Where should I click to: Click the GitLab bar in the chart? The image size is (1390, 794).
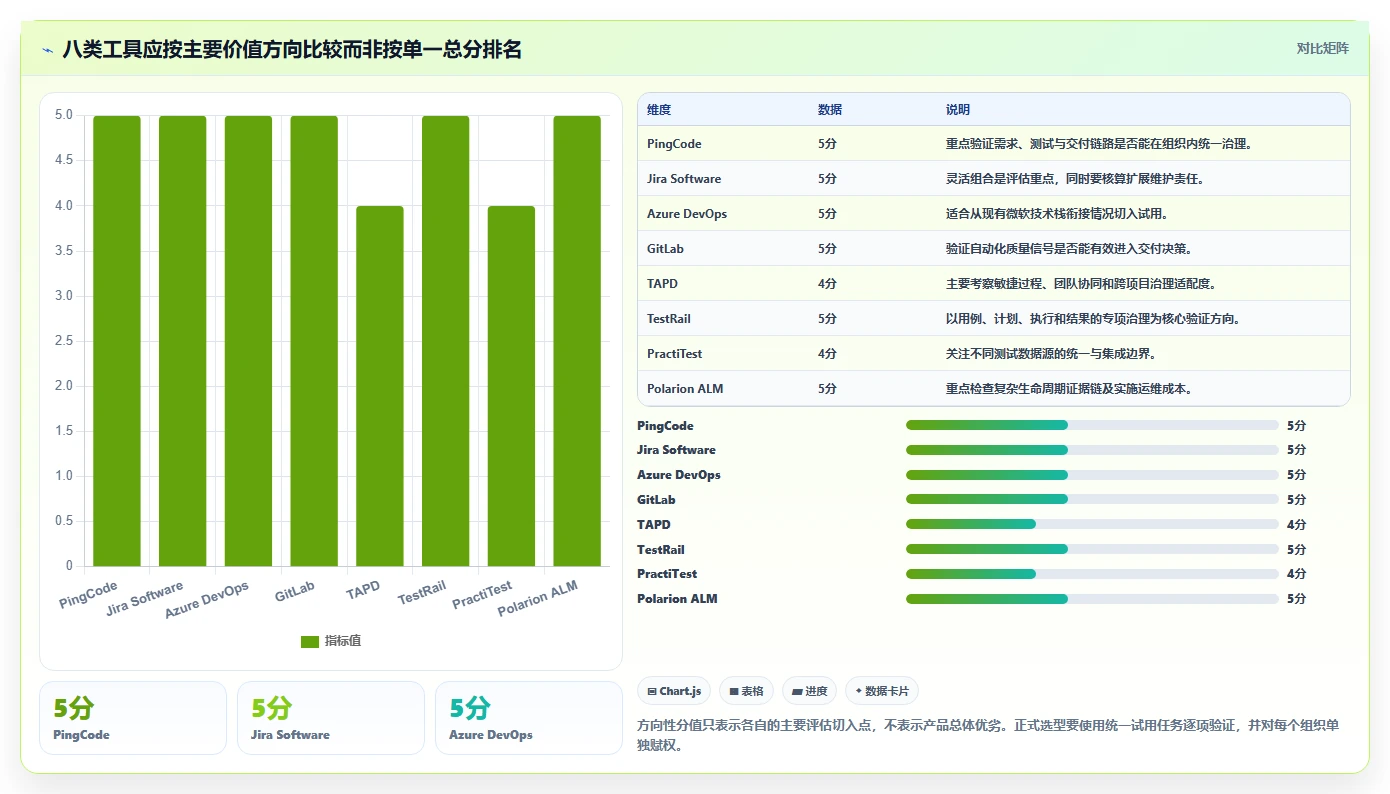click(314, 341)
